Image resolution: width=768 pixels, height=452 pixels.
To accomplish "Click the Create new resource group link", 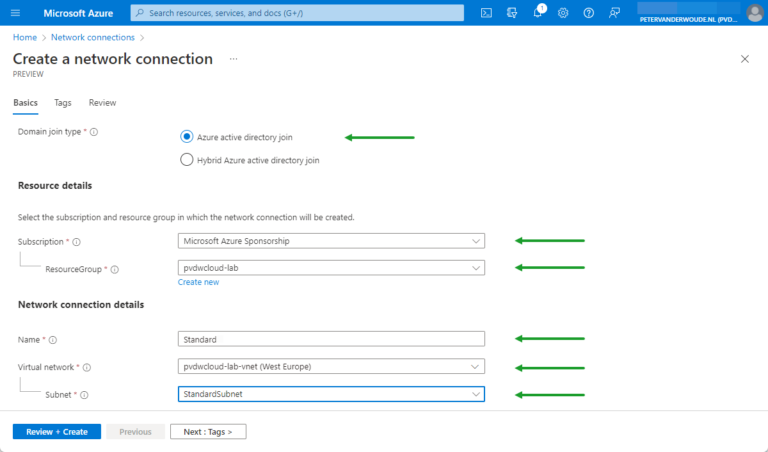I will click(198, 282).
